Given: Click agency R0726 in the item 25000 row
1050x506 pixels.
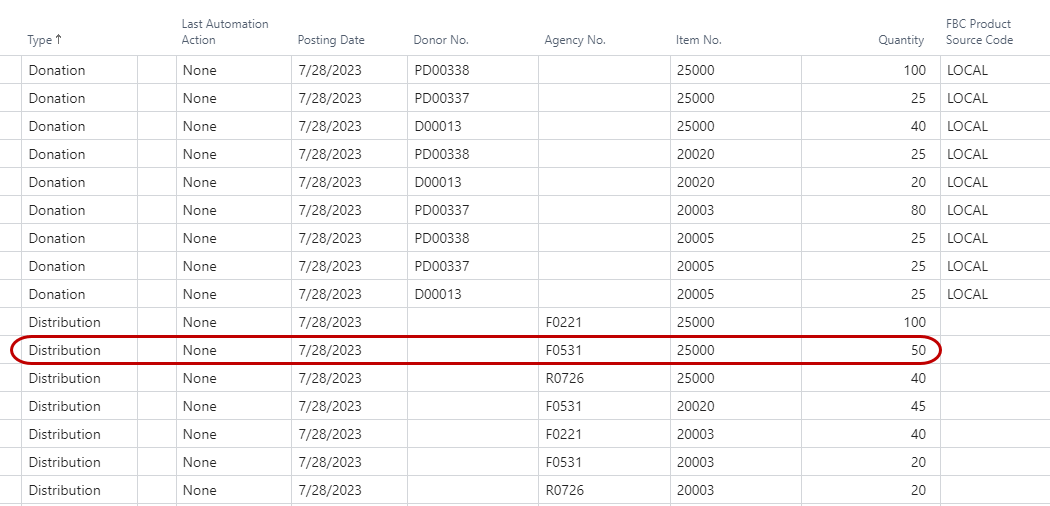Looking at the screenshot, I should click(564, 378).
